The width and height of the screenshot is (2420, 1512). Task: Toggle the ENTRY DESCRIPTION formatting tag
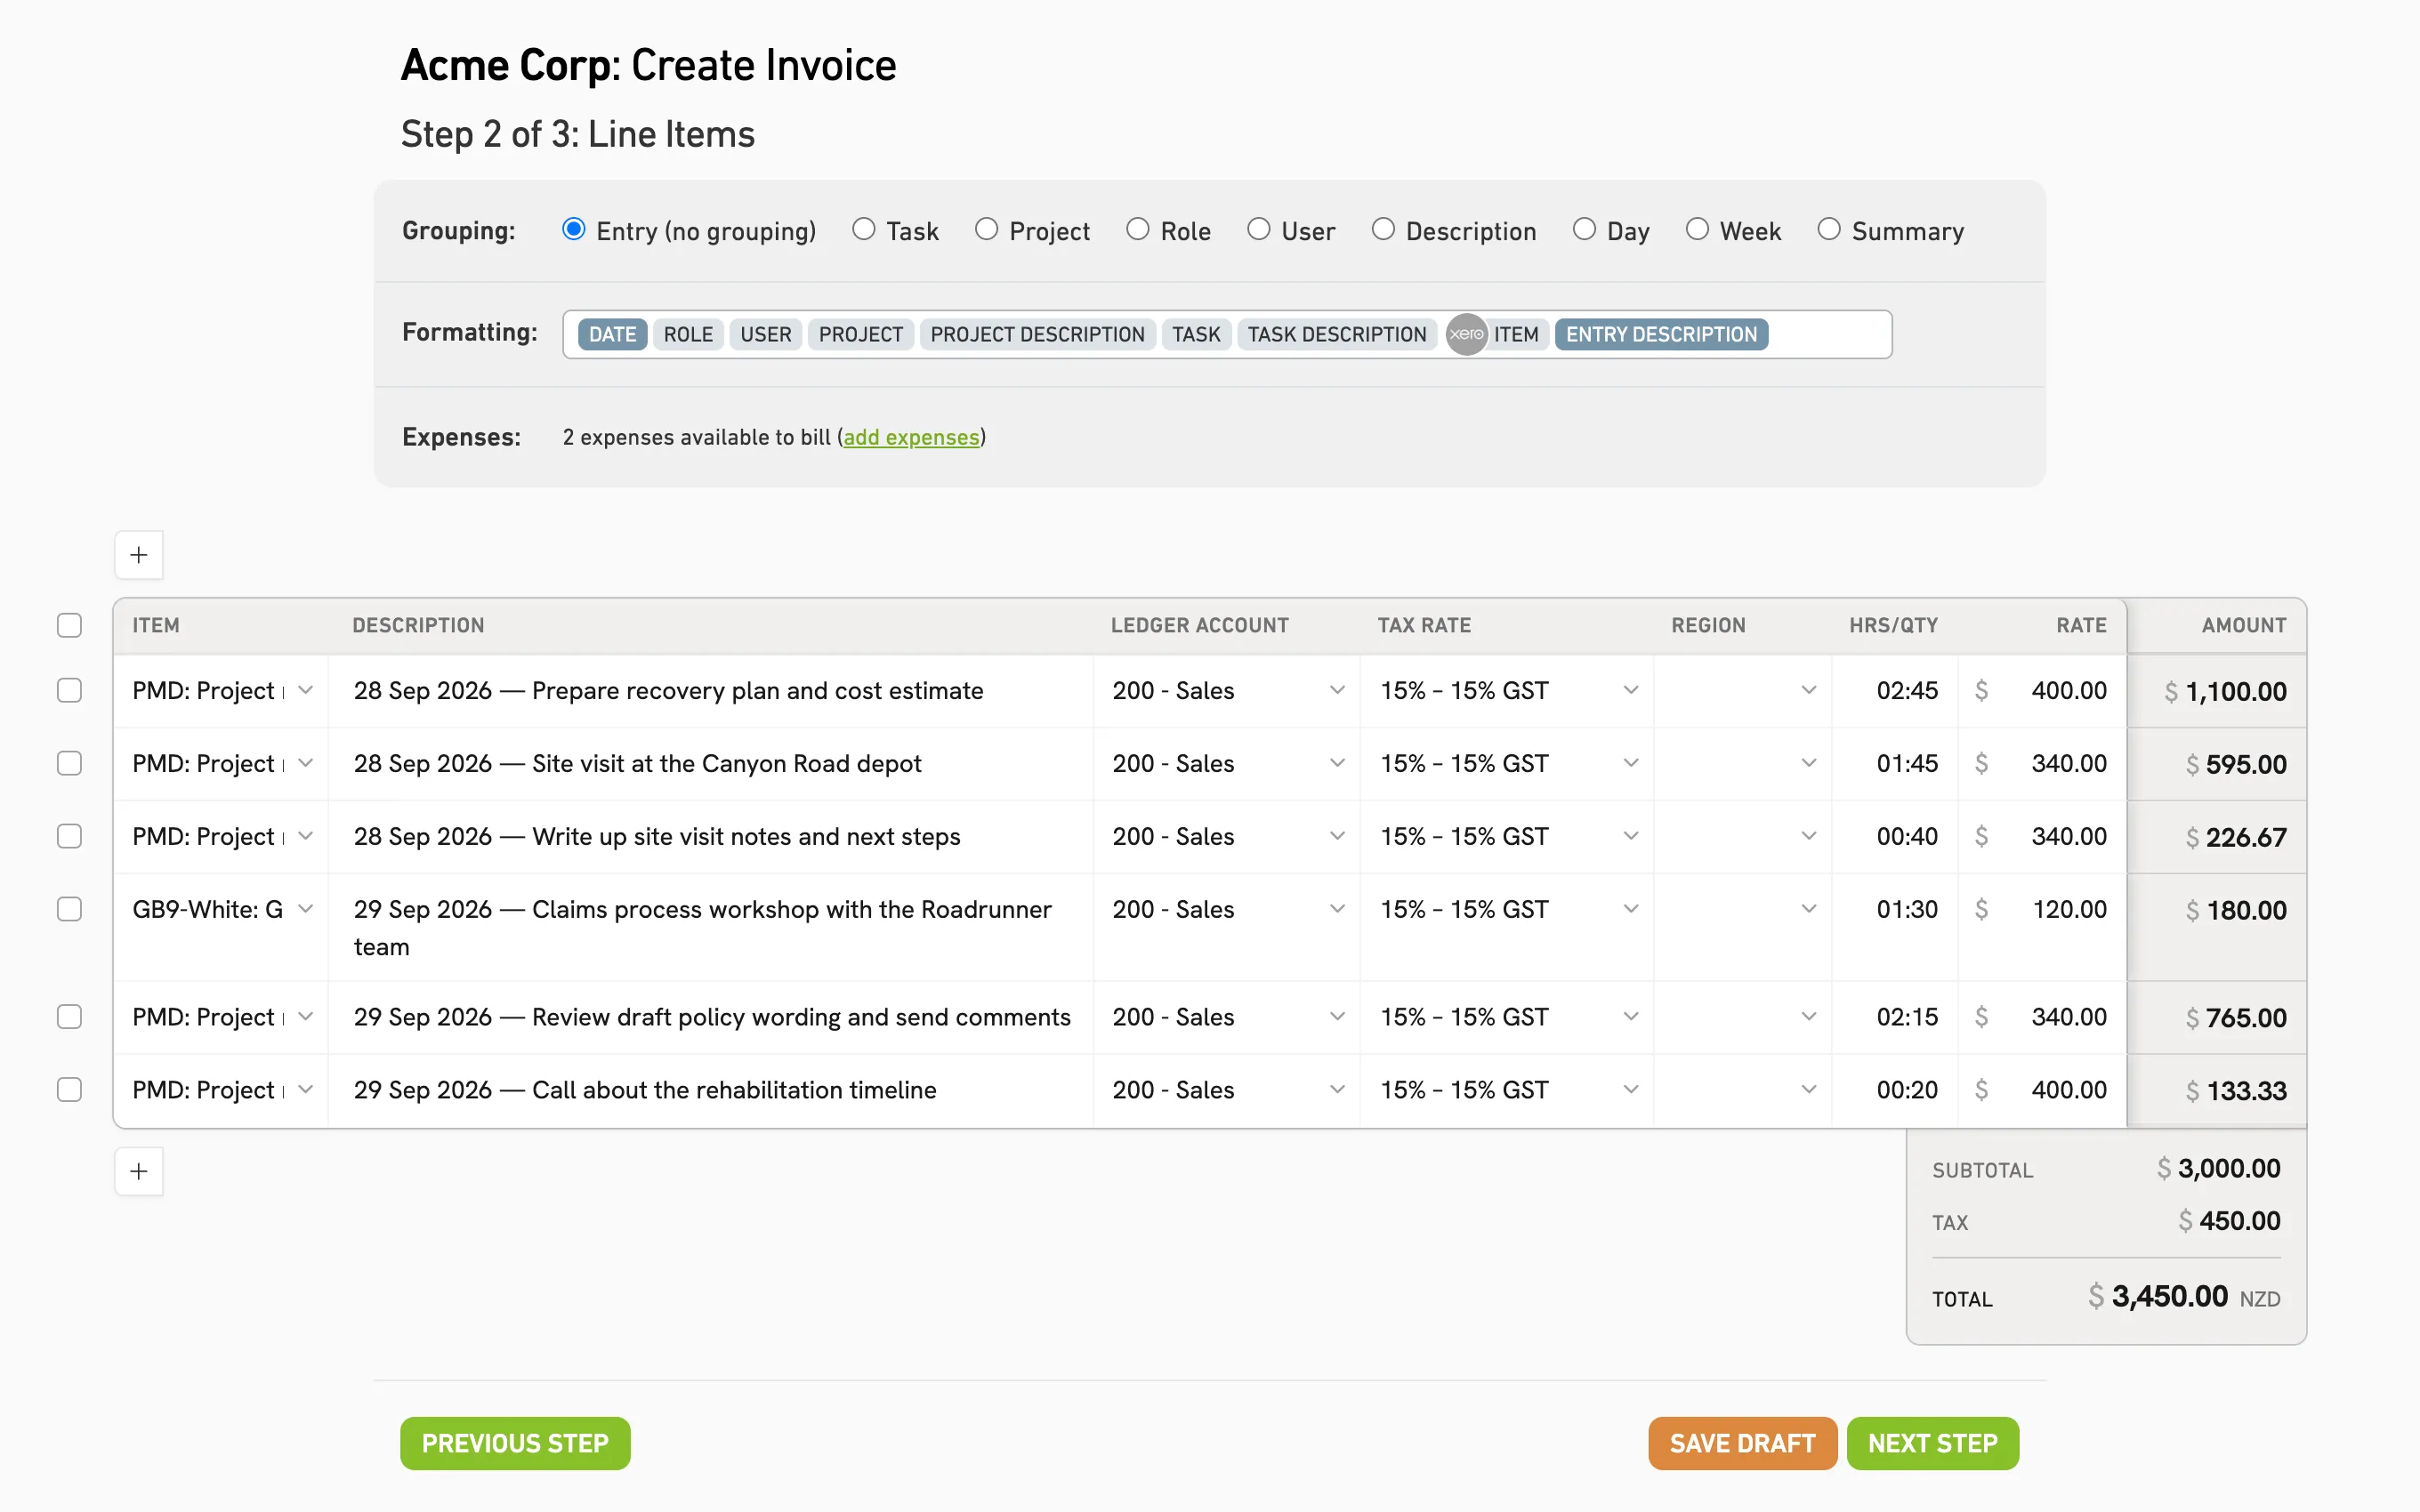point(1661,334)
